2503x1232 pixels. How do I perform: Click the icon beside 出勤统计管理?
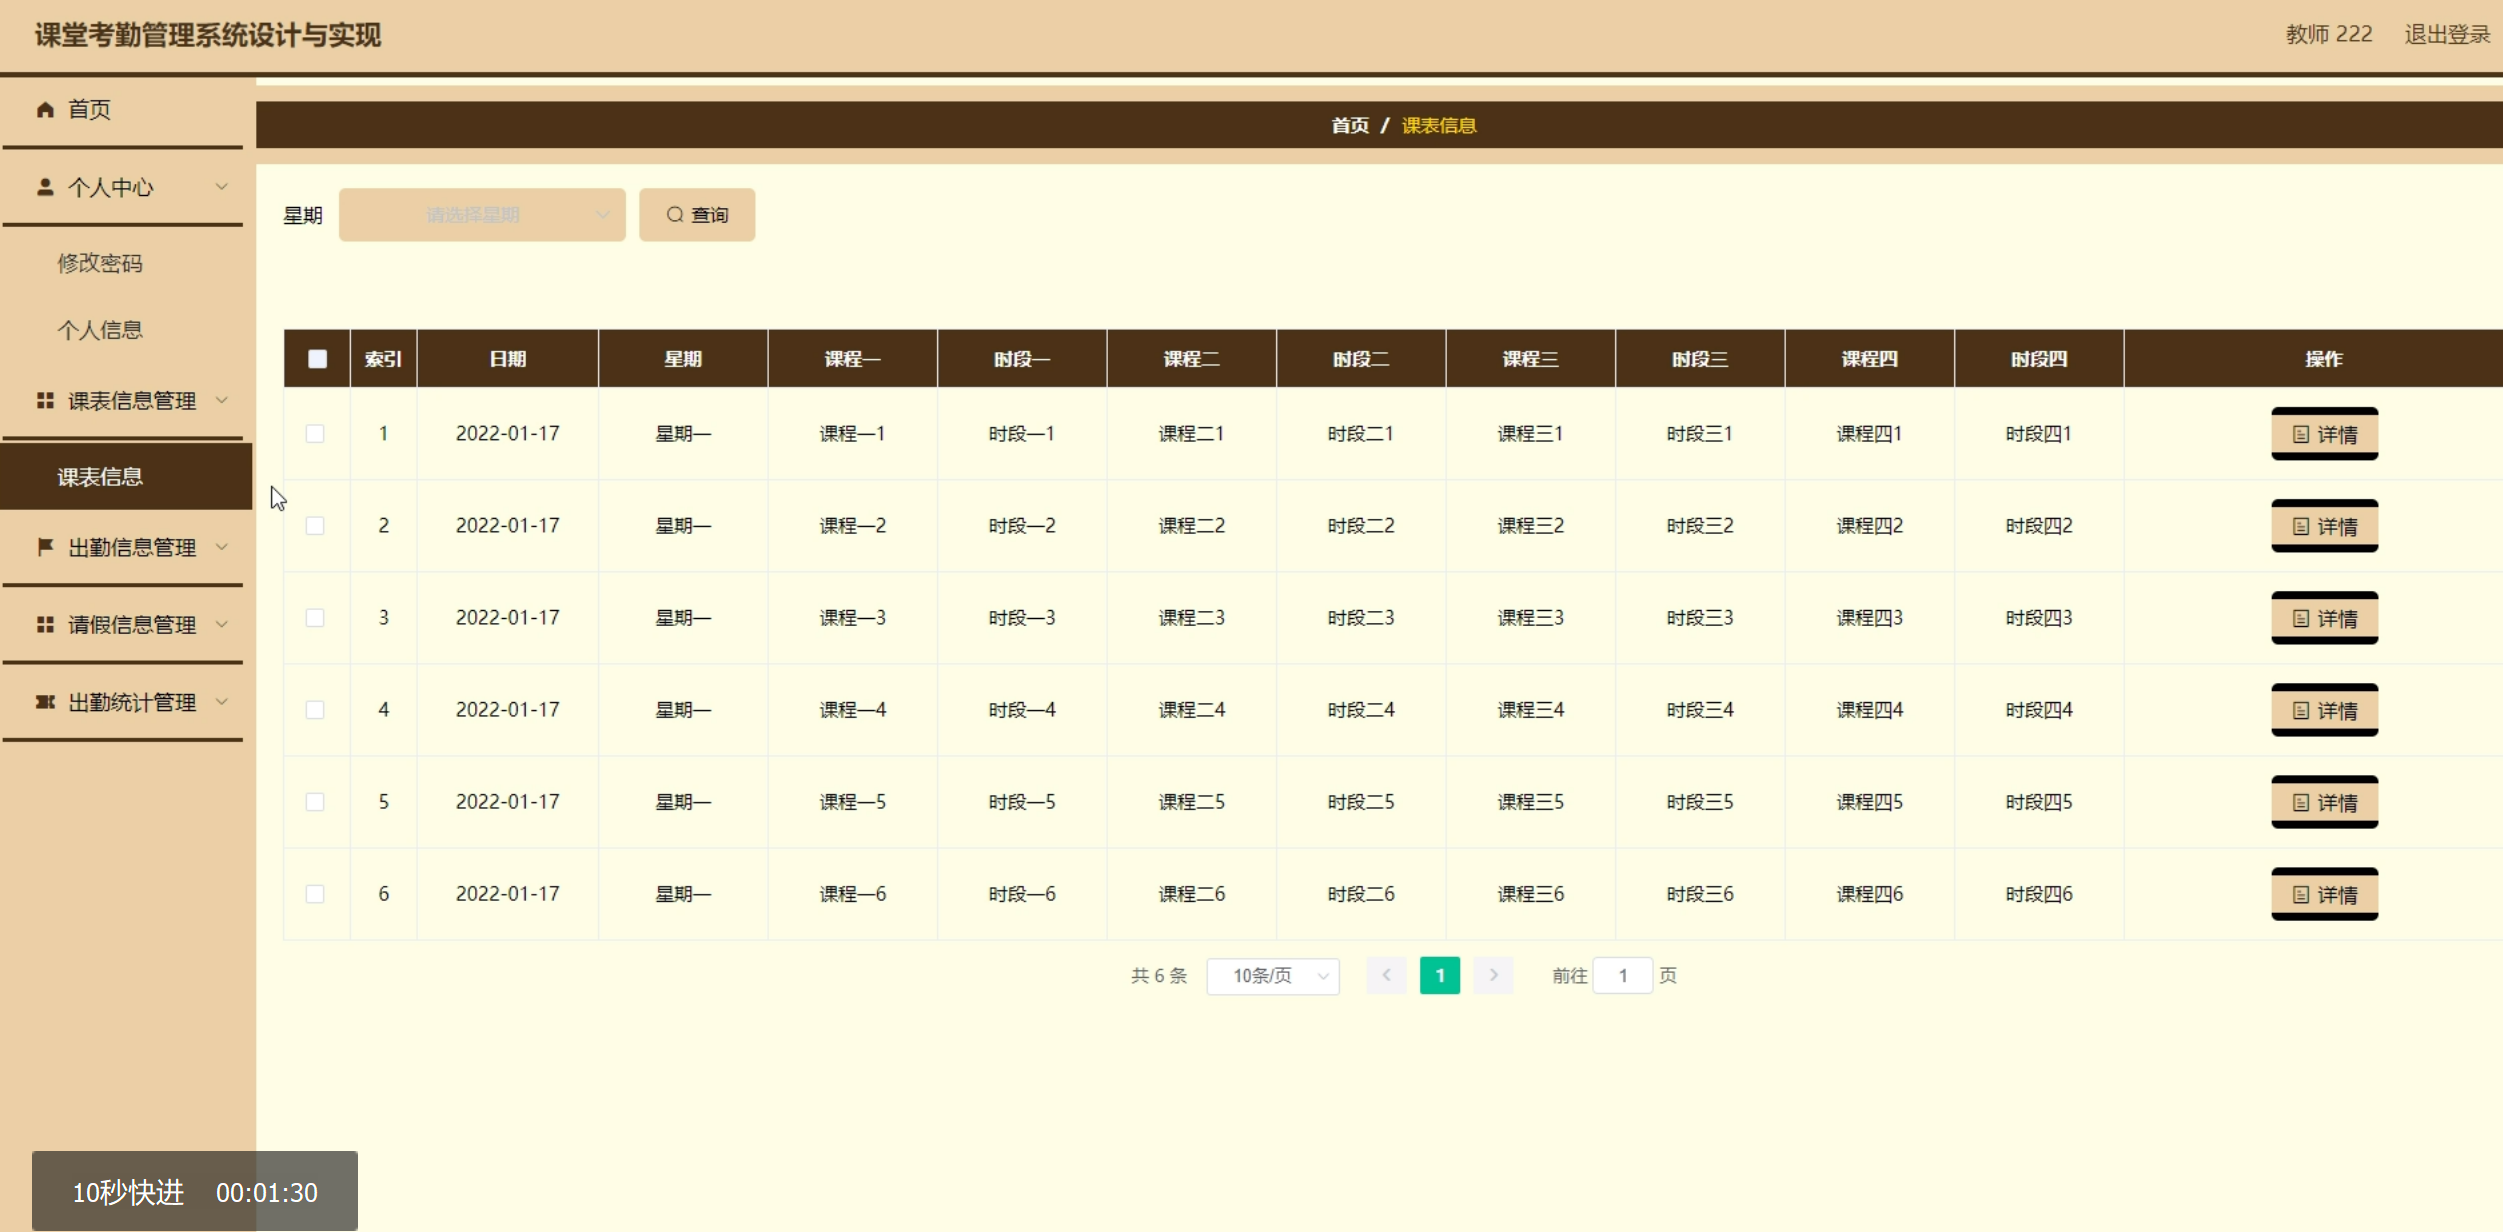(x=45, y=702)
